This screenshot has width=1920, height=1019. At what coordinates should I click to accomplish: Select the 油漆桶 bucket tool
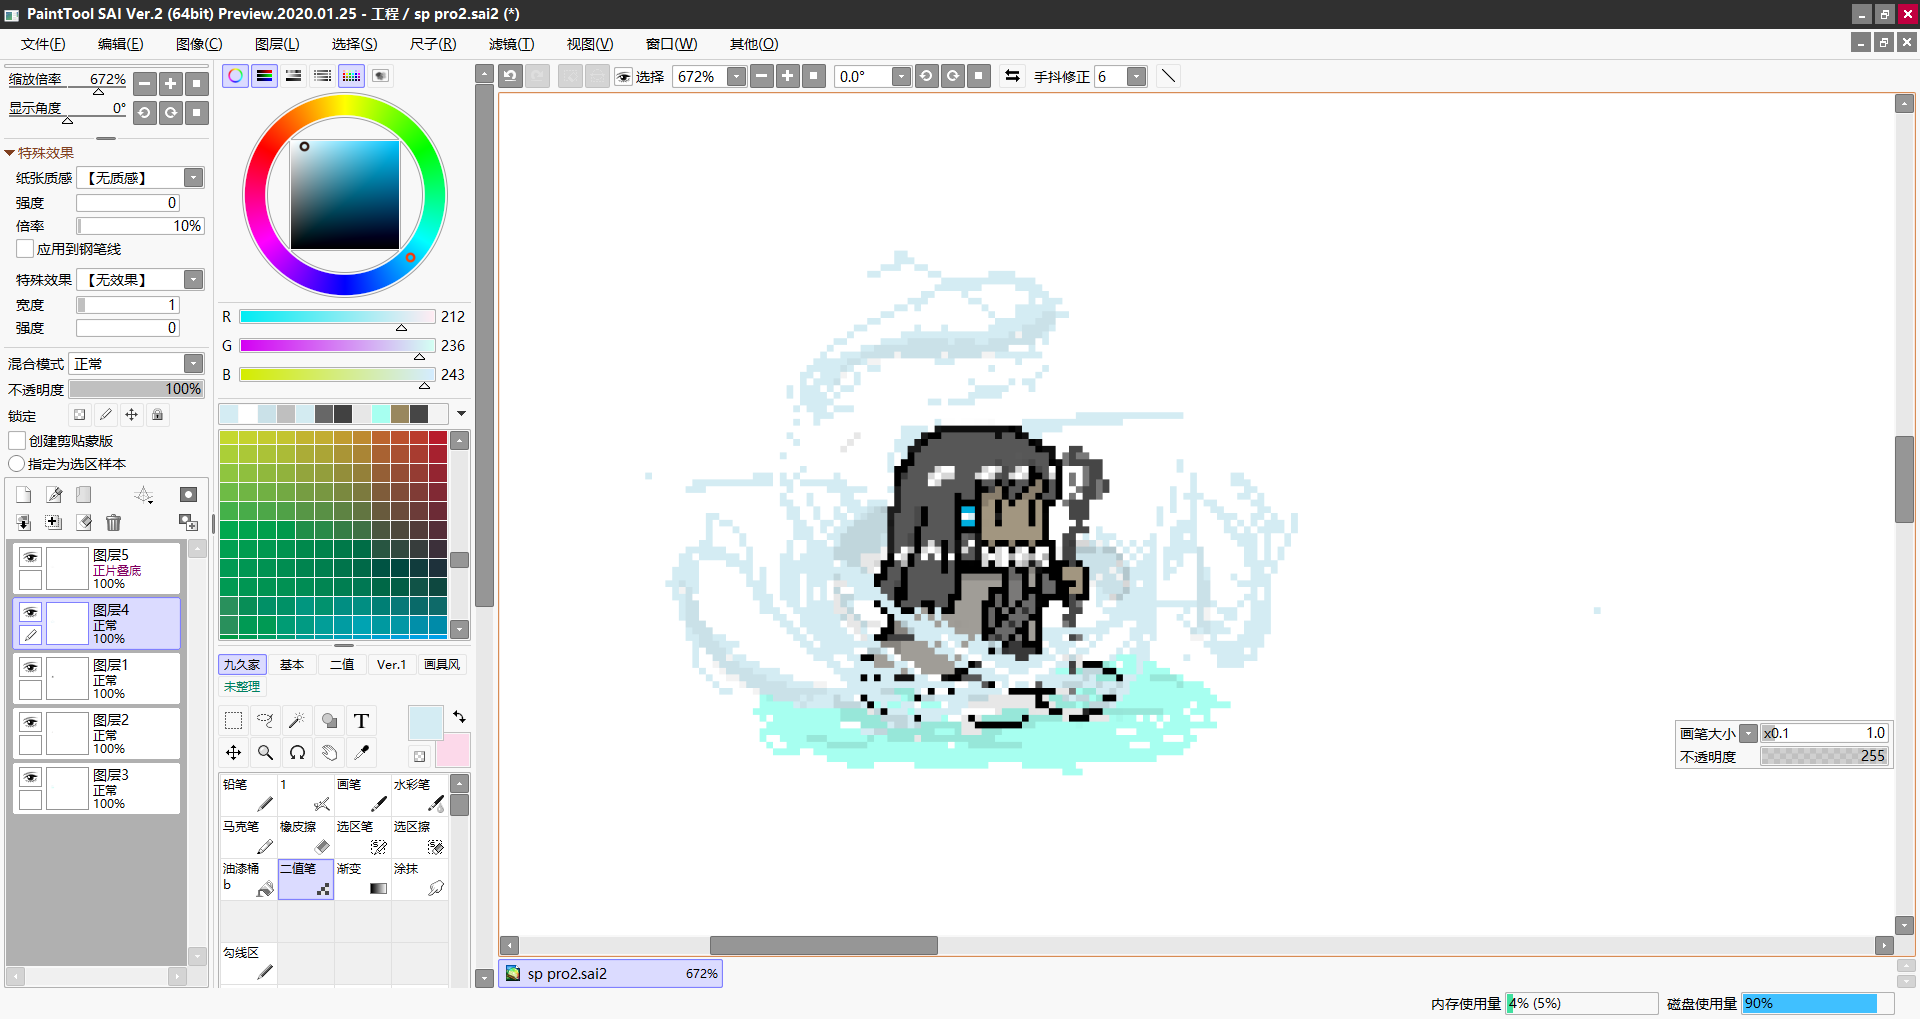(x=249, y=880)
